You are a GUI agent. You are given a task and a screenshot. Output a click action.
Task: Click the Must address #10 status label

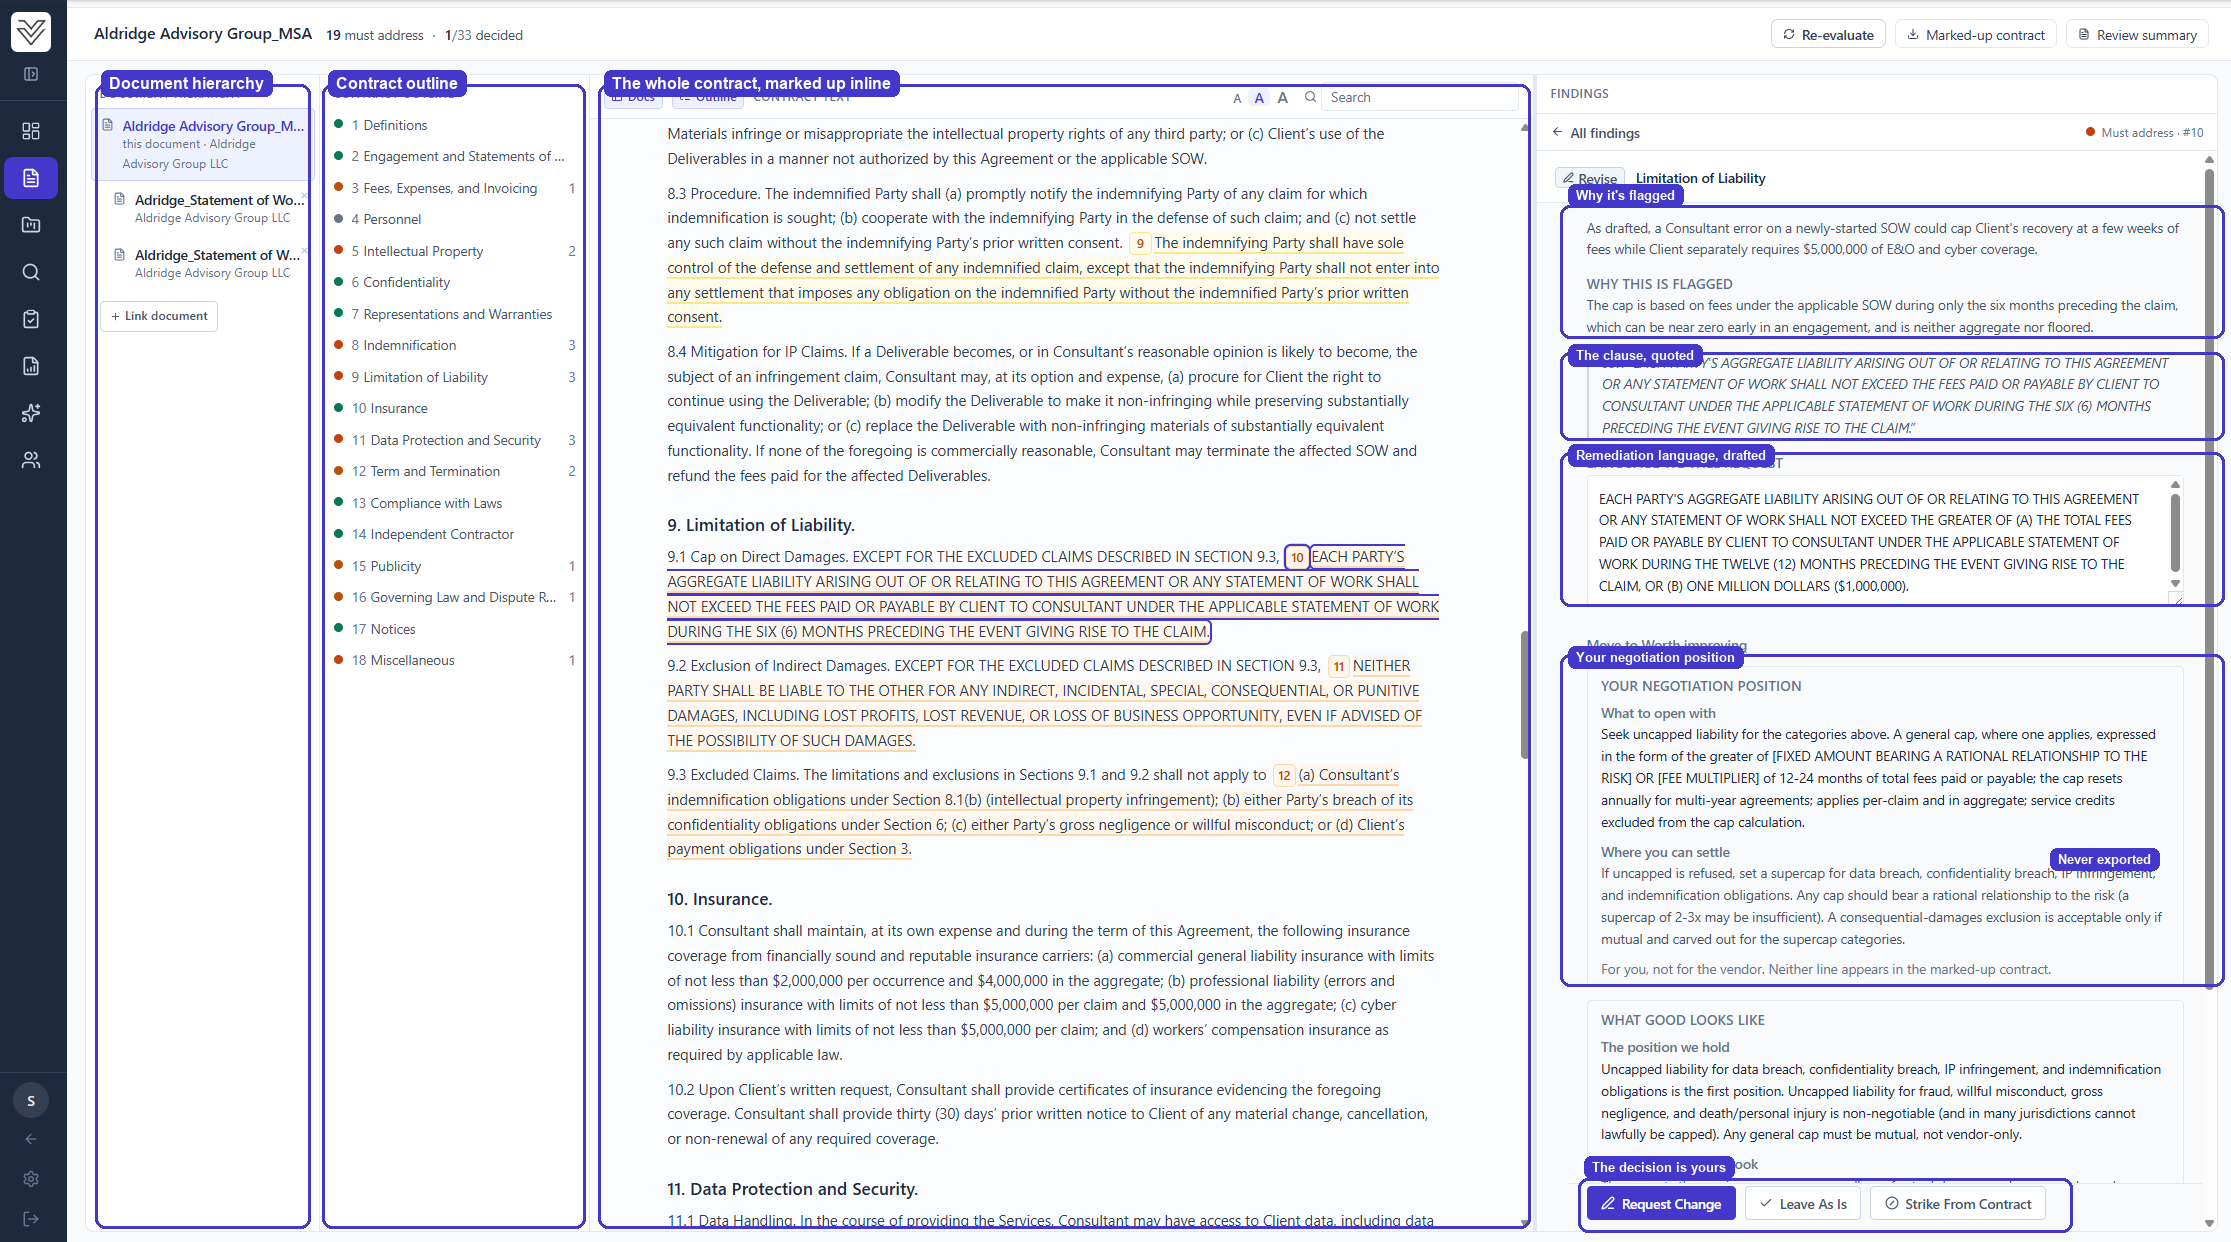click(x=2144, y=132)
